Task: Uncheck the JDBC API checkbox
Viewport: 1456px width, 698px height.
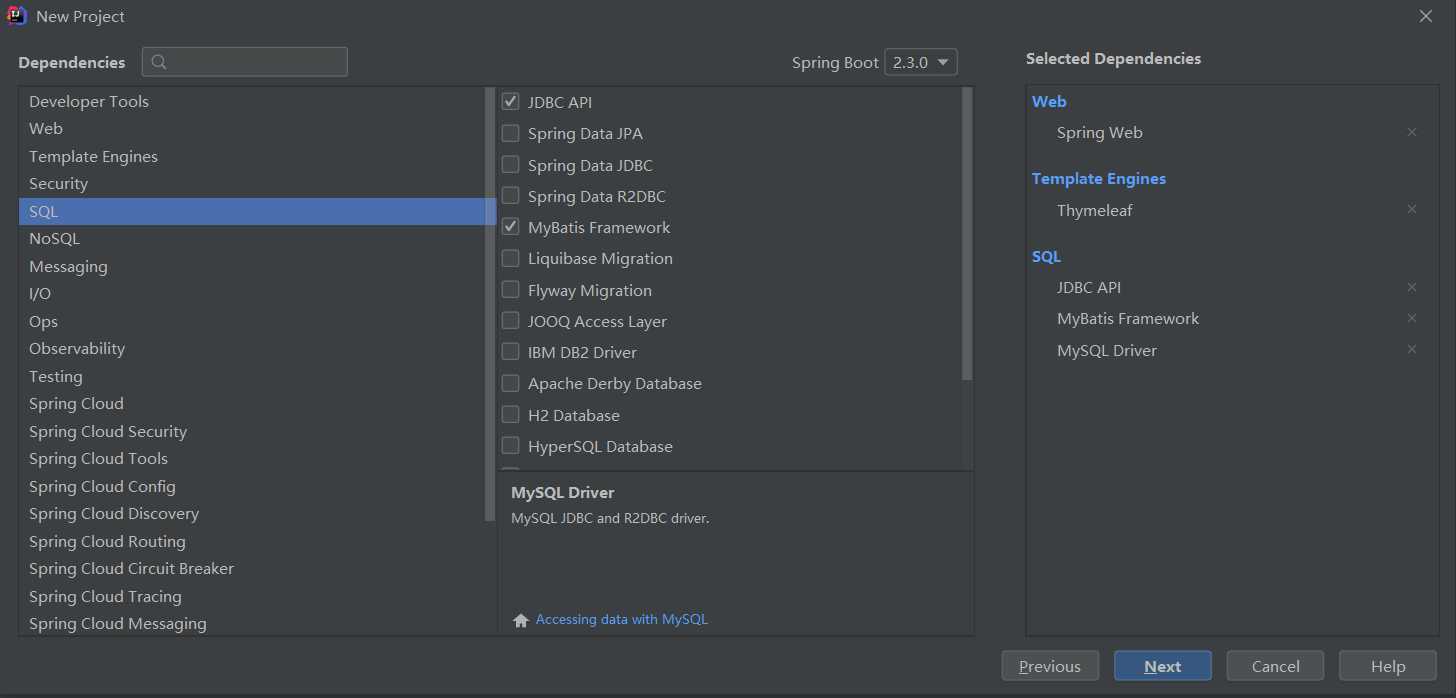Action: click(510, 102)
